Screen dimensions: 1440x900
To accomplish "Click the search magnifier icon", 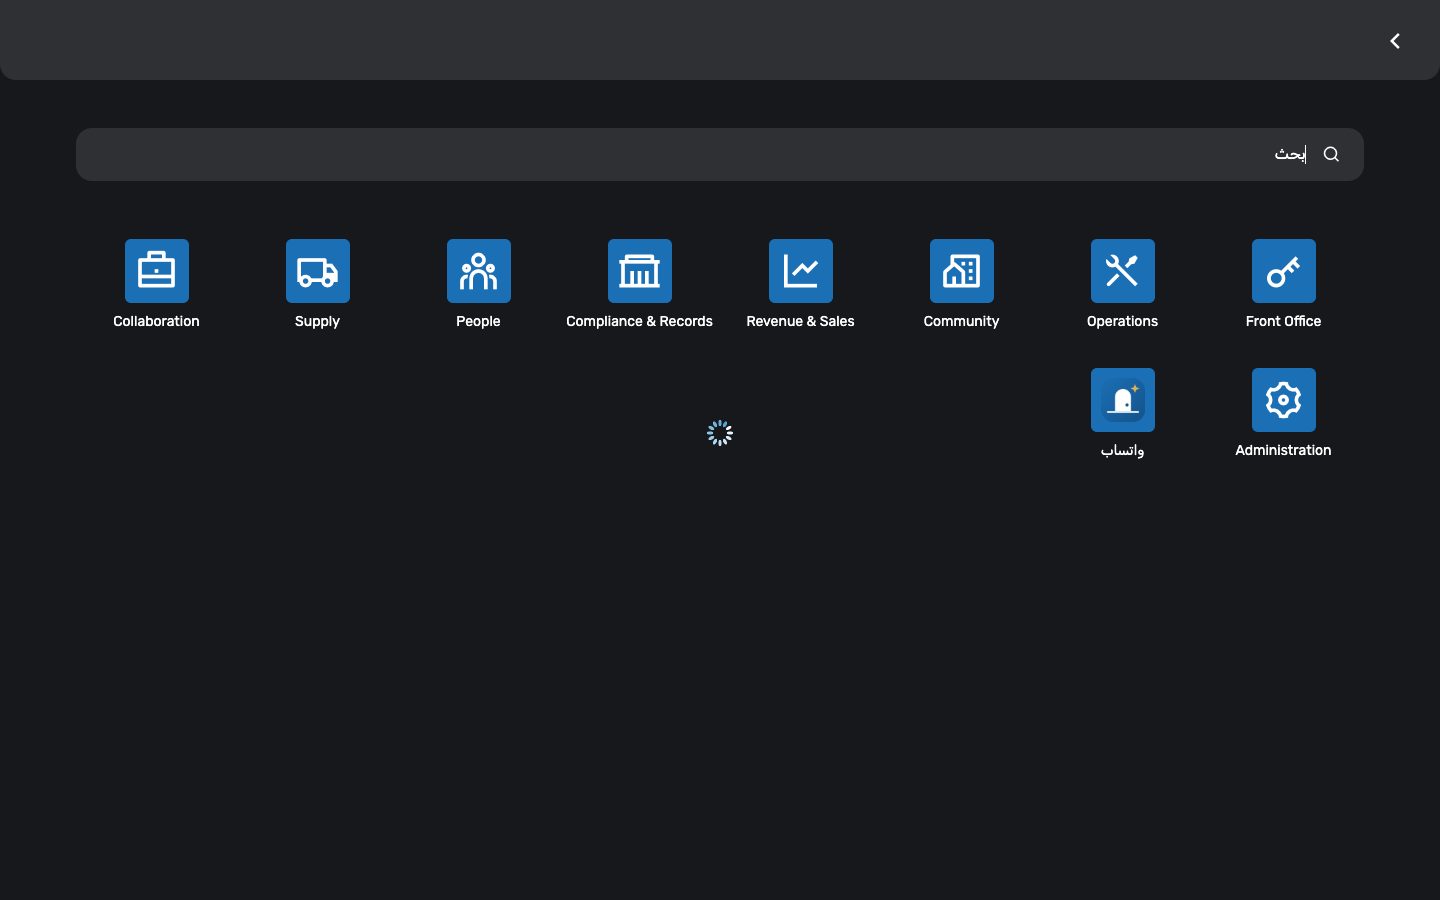I will click(x=1331, y=154).
